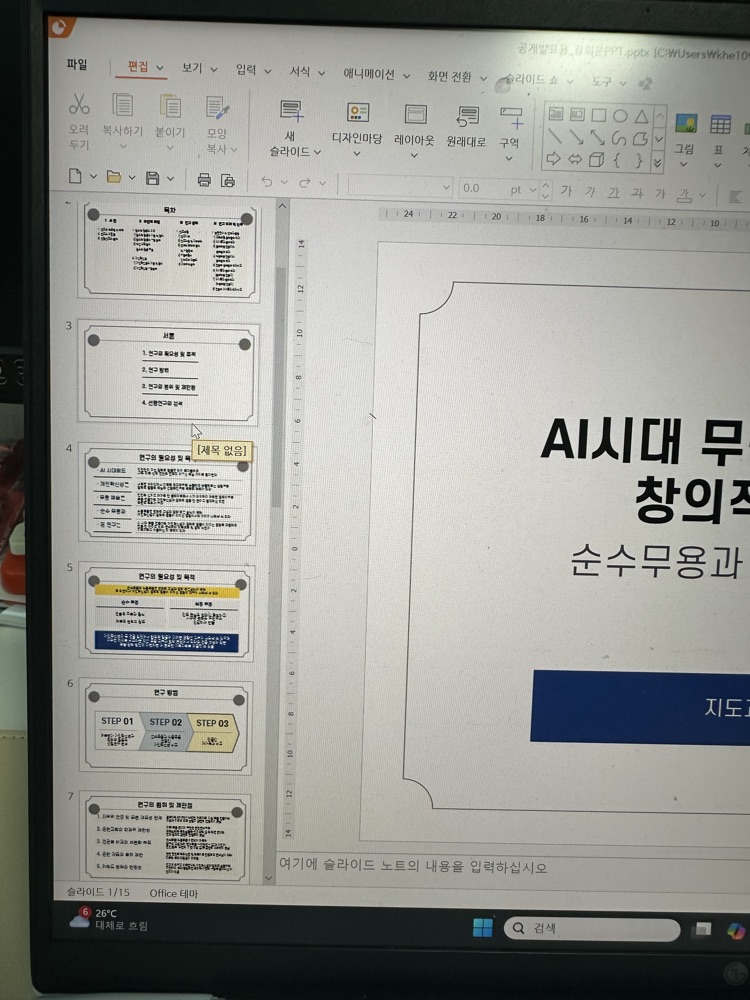The image size is (750, 1000).
Task: Open the pt unit dropdown
Action: [x=533, y=189]
